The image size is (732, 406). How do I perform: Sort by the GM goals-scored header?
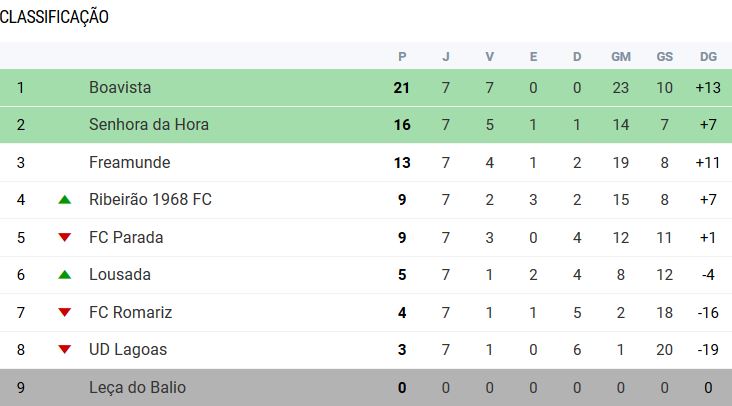(620, 57)
